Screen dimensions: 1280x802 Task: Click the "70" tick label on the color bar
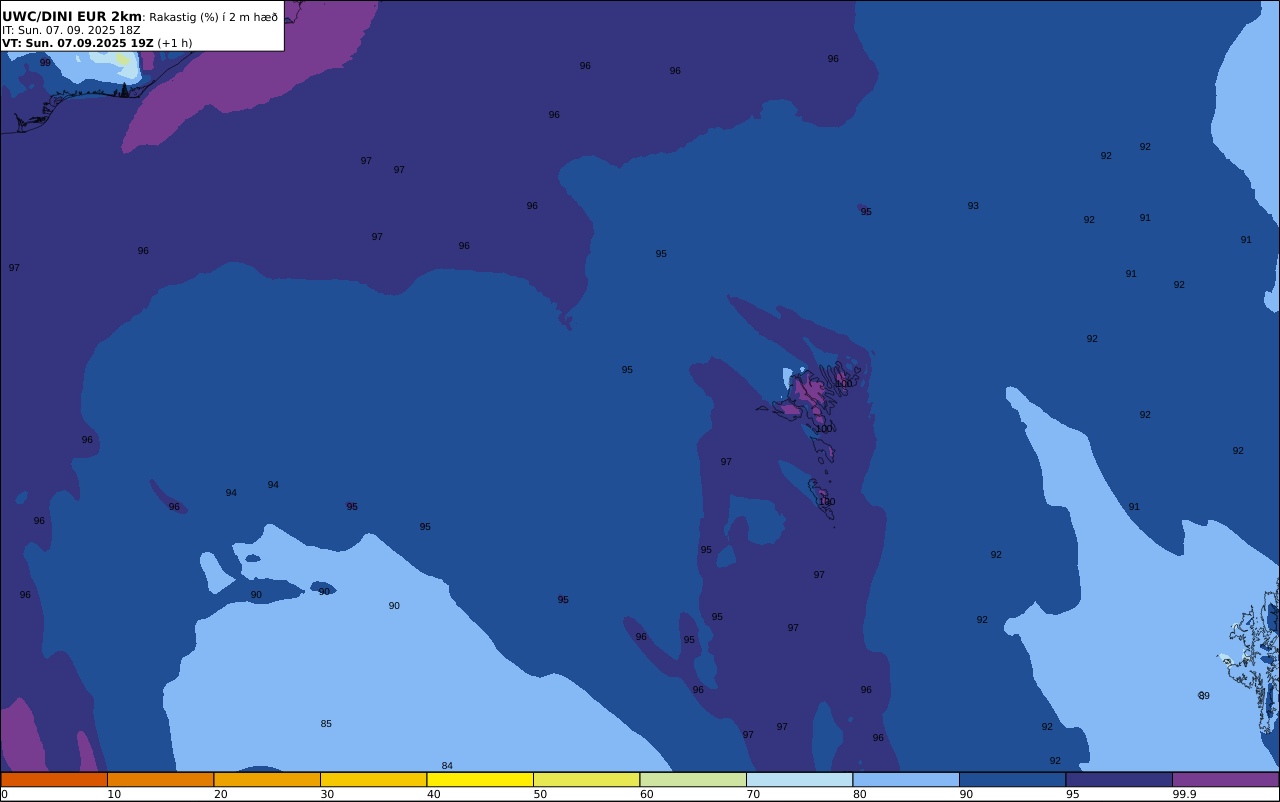click(x=753, y=794)
